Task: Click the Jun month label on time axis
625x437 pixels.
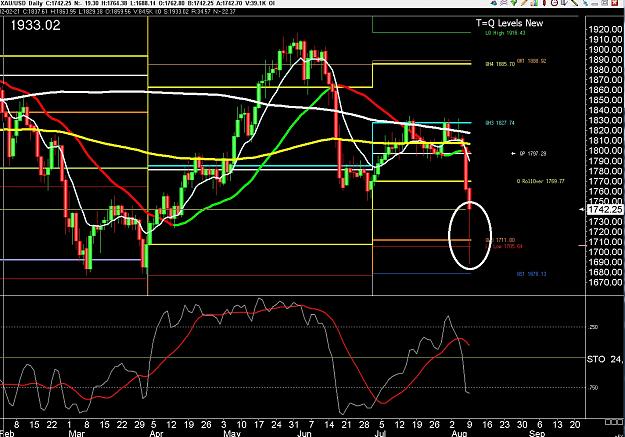Action: [x=304, y=433]
